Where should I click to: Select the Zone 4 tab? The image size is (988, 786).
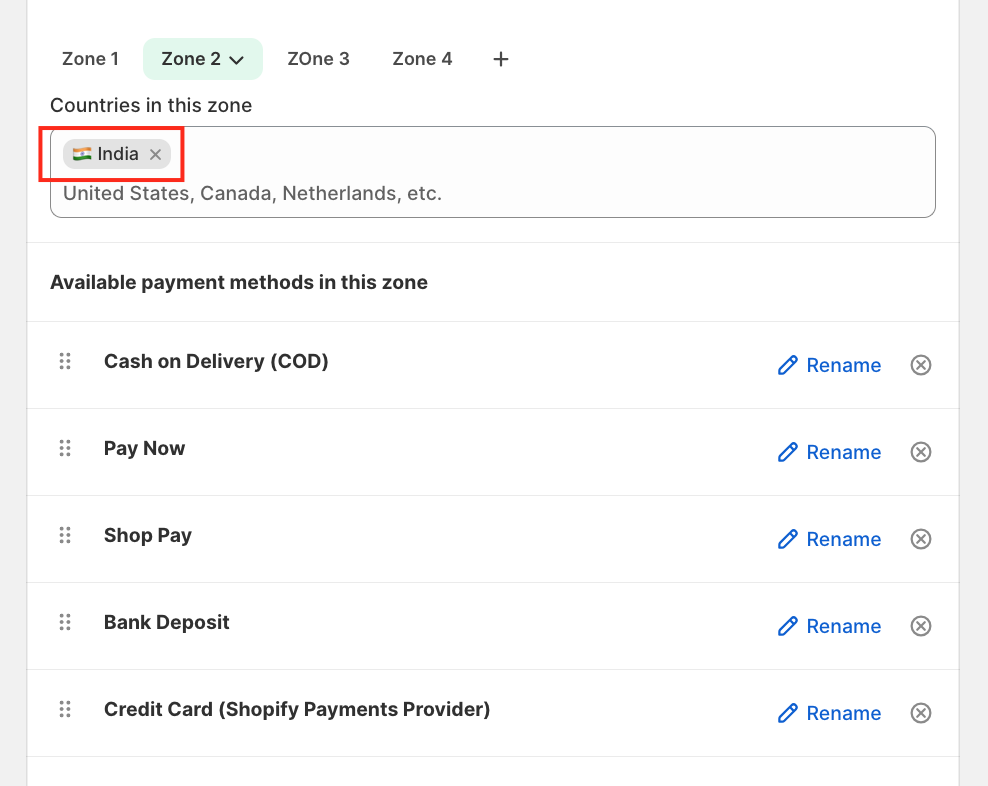point(422,59)
